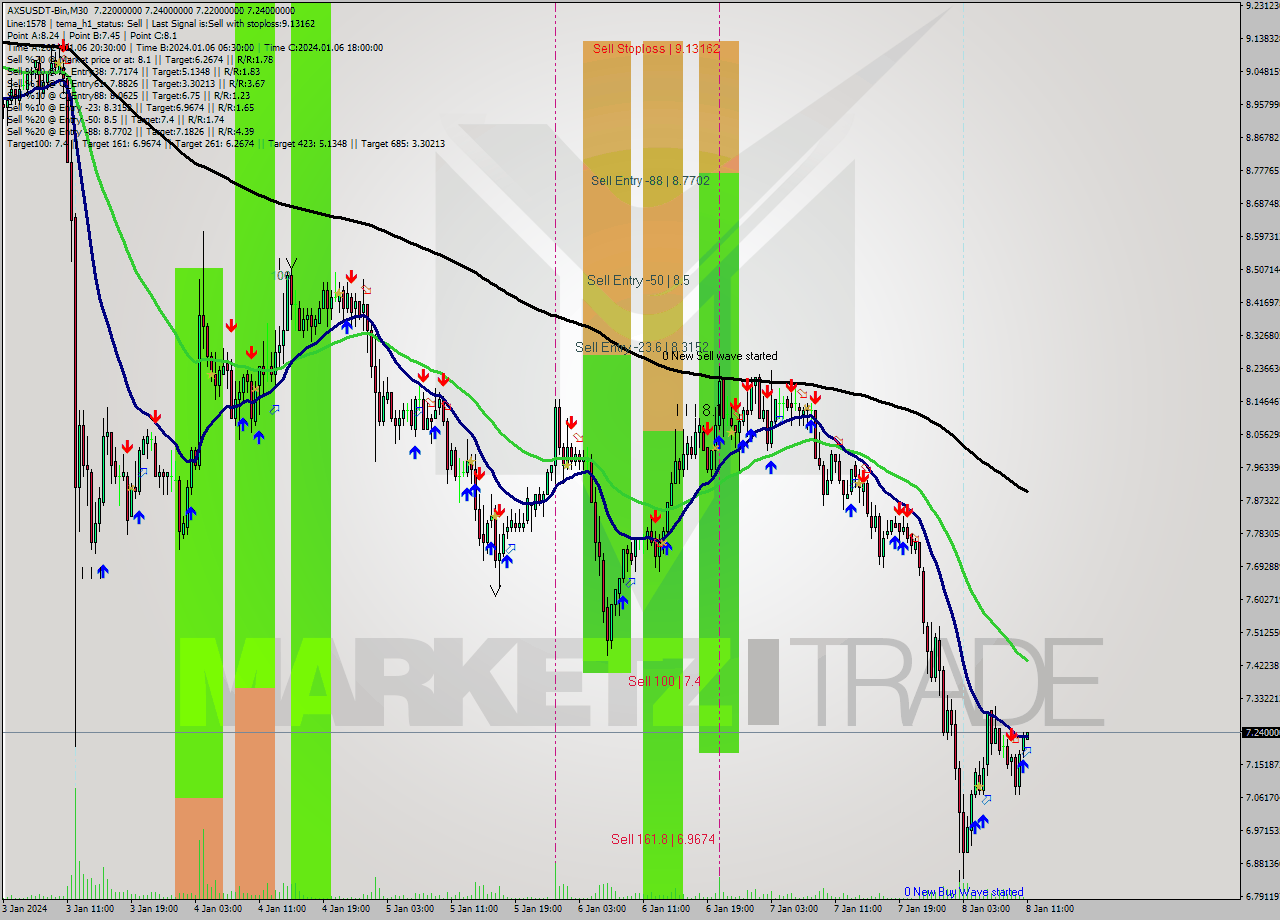Click the '6 Jan 03:00' time axis label
The image size is (1280, 920).
click(x=602, y=909)
